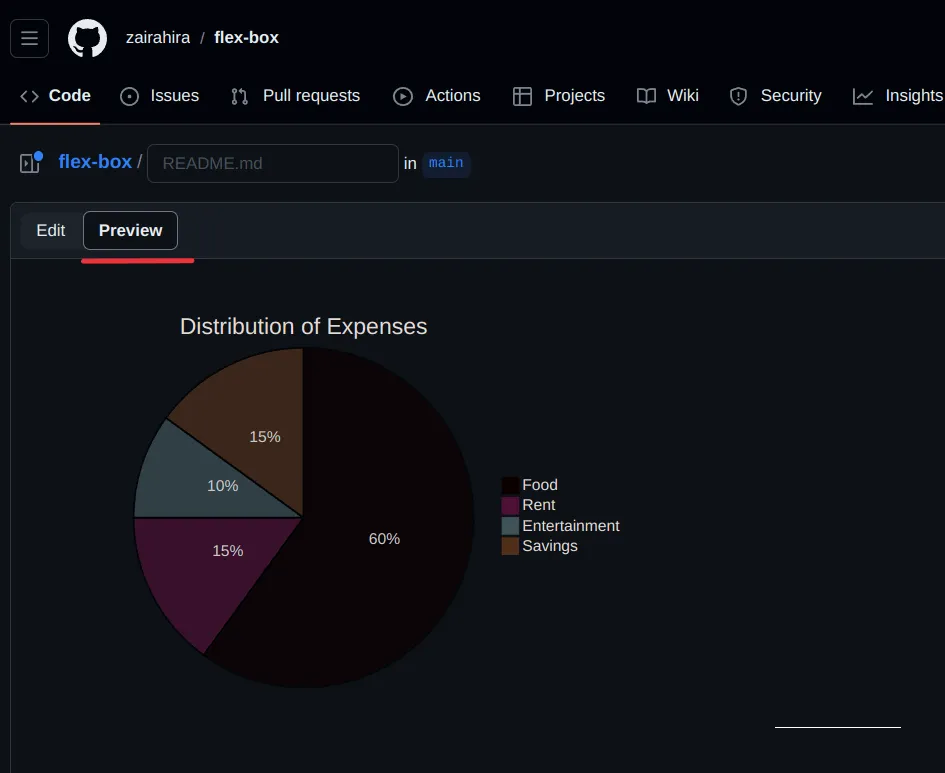Viewport: 945px width, 773px height.
Task: Click the Wiki book icon
Action: pyautogui.click(x=647, y=96)
